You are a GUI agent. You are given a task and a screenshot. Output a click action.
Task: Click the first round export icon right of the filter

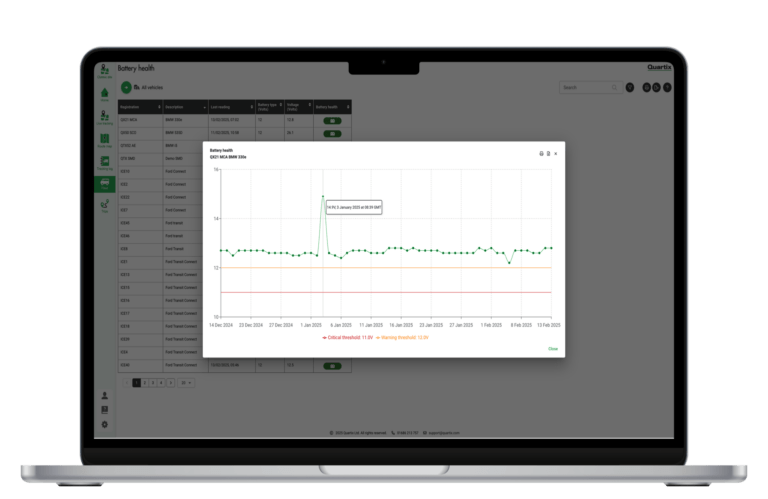647,87
